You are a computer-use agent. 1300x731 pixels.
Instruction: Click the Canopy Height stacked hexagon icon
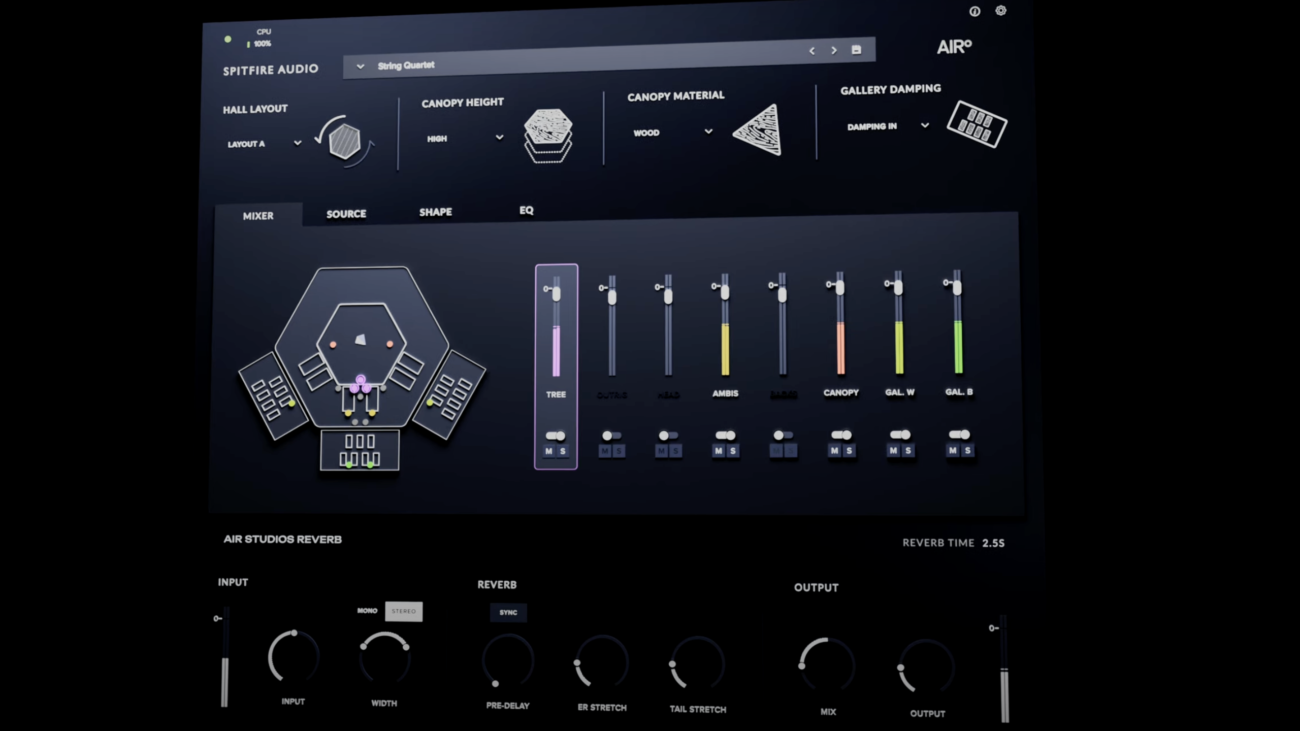548,136
